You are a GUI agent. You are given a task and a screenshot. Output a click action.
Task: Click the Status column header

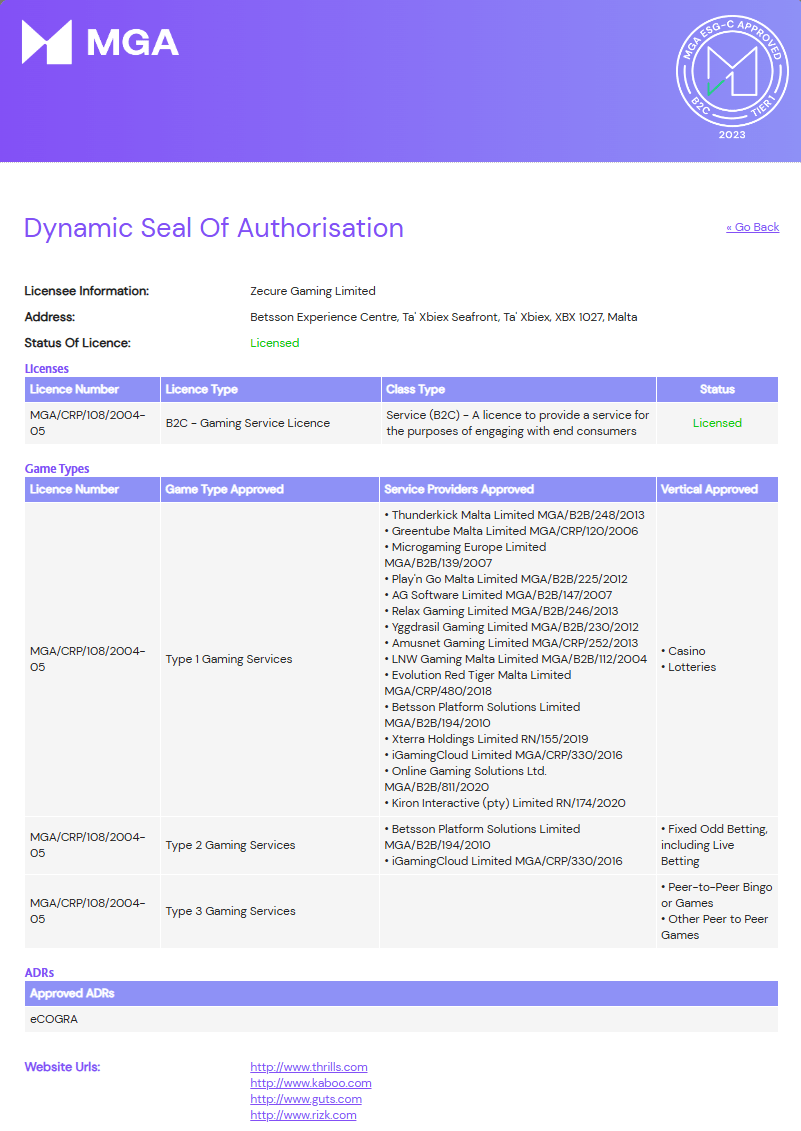pyautogui.click(x=717, y=390)
